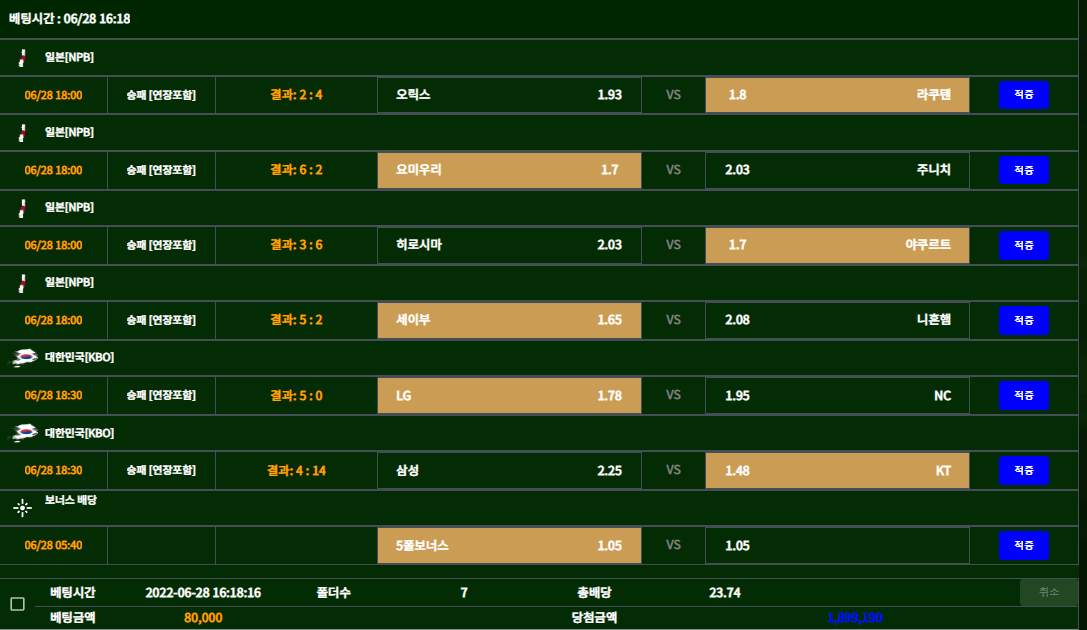Viewport: 1087px width, 630px height.
Task: Select the 야쿠르트 1.7 odds cell
Action: point(837,245)
